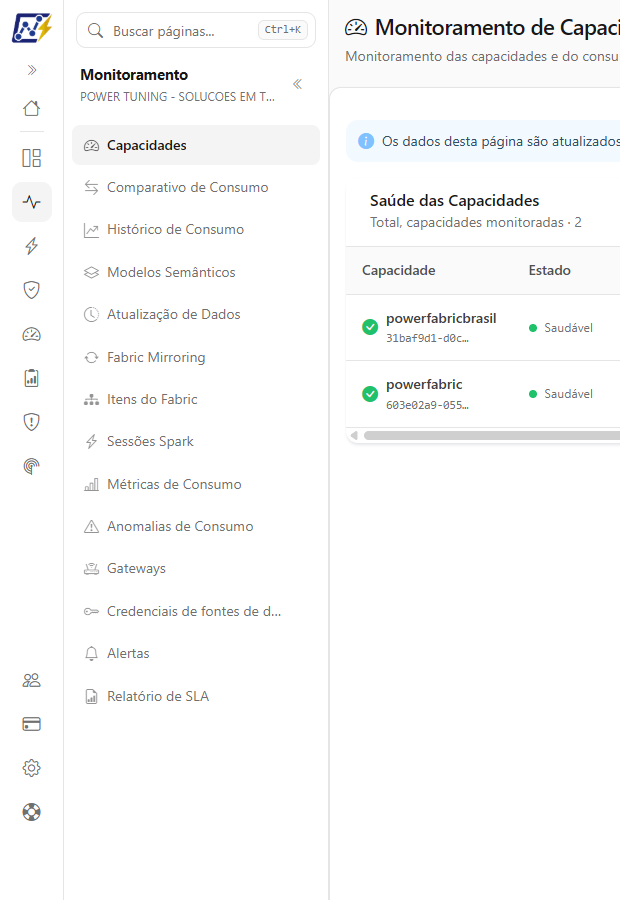This screenshot has width=620, height=900.
Task: Click the Modelos Semânticos layers icon
Action: pyautogui.click(x=91, y=272)
